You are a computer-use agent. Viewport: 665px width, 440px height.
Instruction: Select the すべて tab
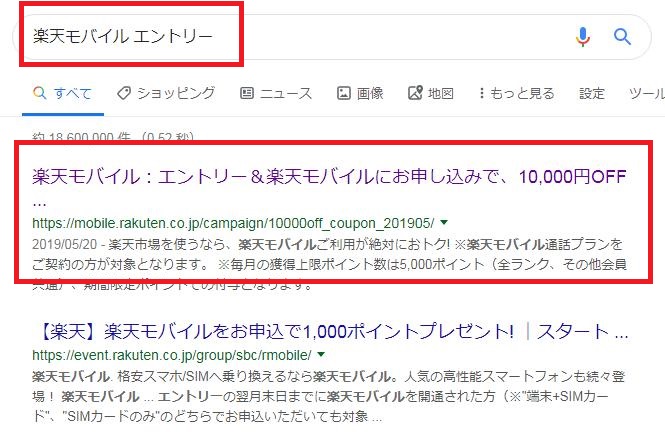click(63, 93)
